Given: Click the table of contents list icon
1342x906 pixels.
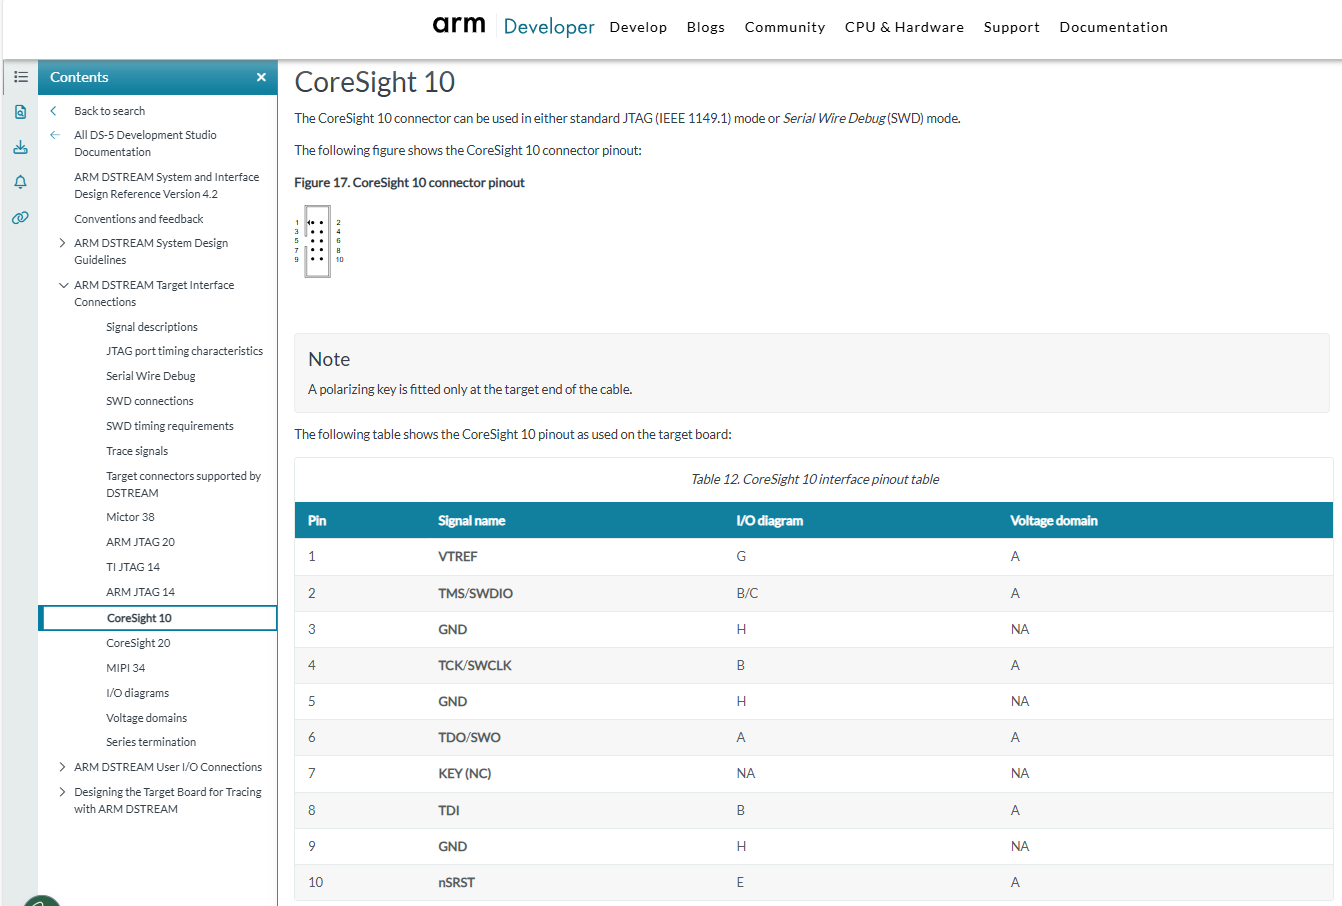Looking at the screenshot, I should [x=20, y=77].
